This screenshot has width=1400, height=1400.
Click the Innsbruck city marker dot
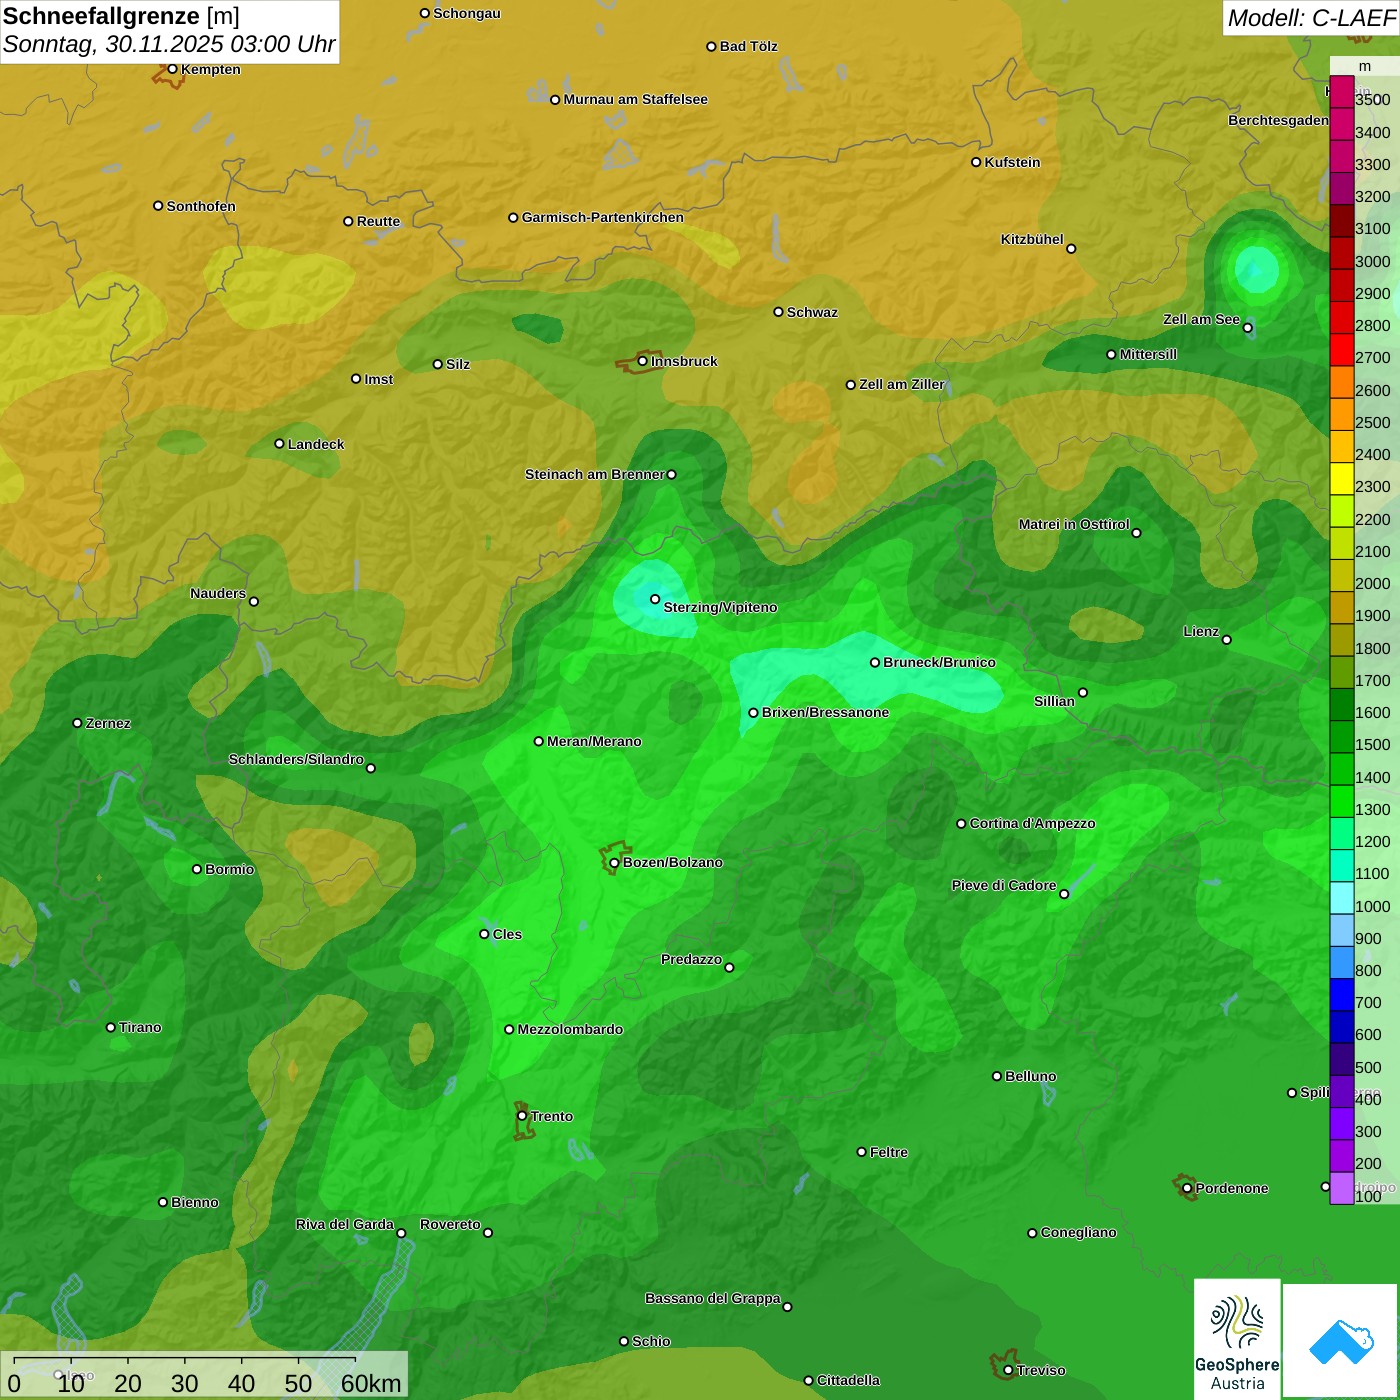[643, 361]
